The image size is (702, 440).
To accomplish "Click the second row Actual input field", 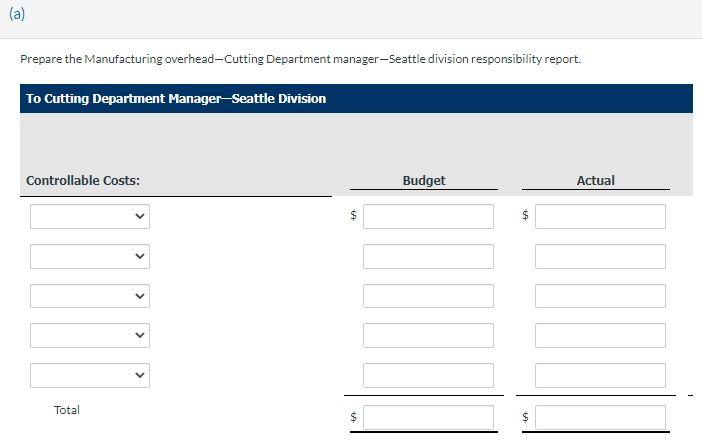I will [600, 256].
